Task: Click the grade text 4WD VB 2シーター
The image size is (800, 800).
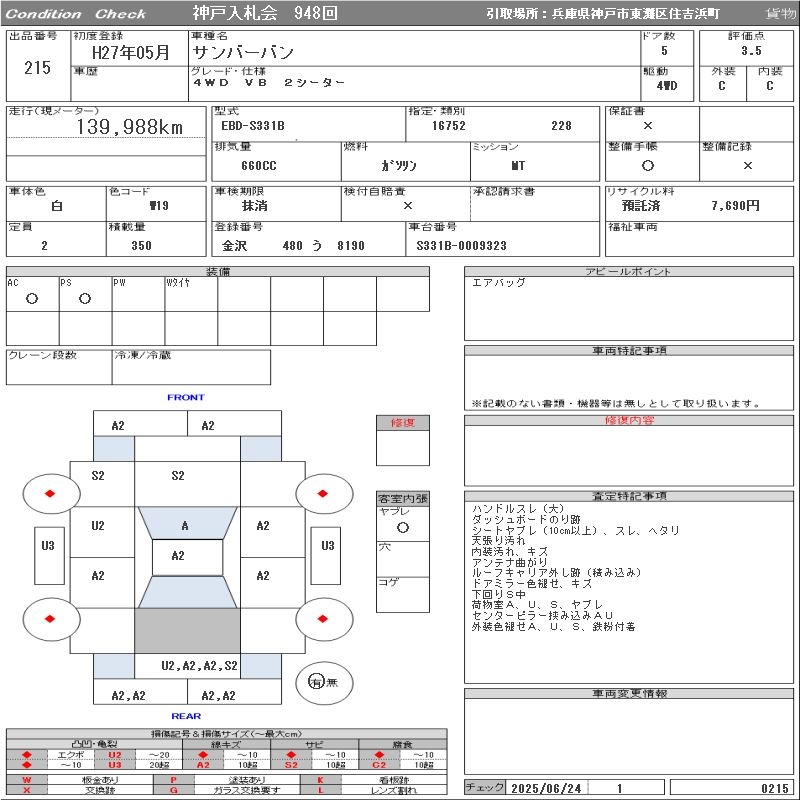Action: tap(269, 82)
